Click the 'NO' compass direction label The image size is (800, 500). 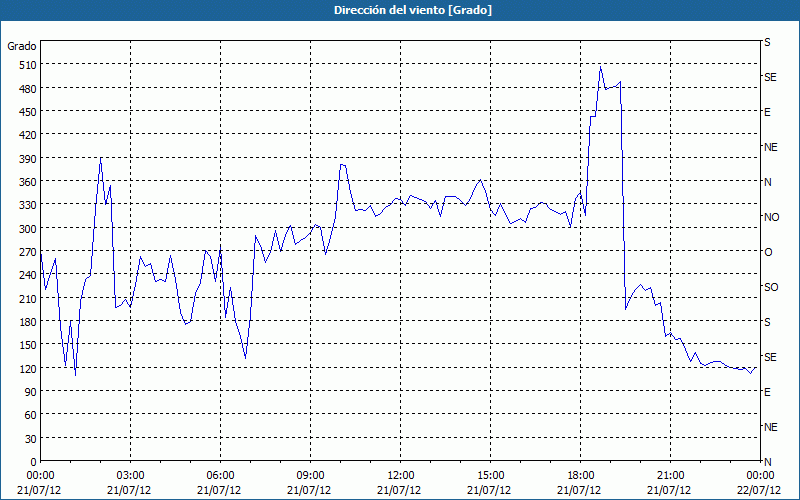coord(771,217)
